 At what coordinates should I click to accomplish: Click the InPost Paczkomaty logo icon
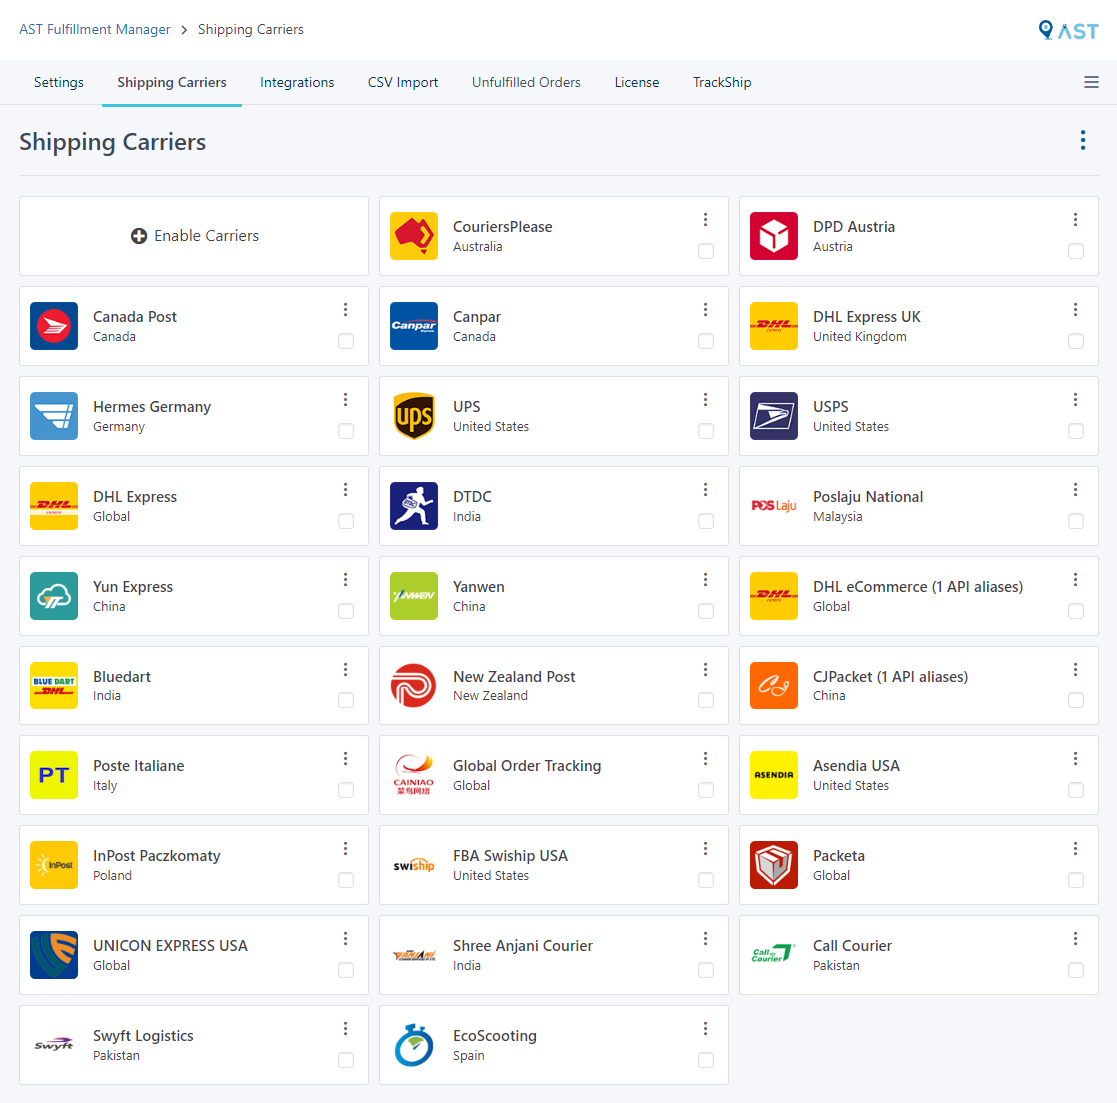tap(53, 865)
